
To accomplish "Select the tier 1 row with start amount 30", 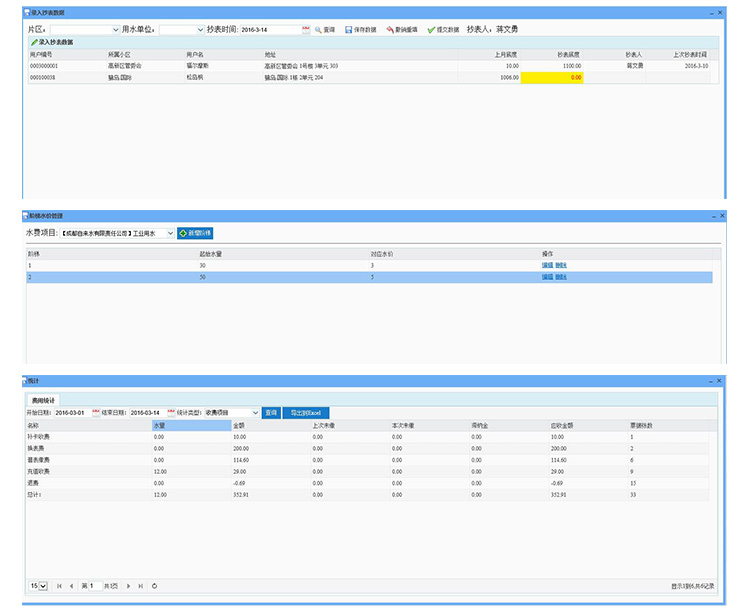I will (x=369, y=266).
